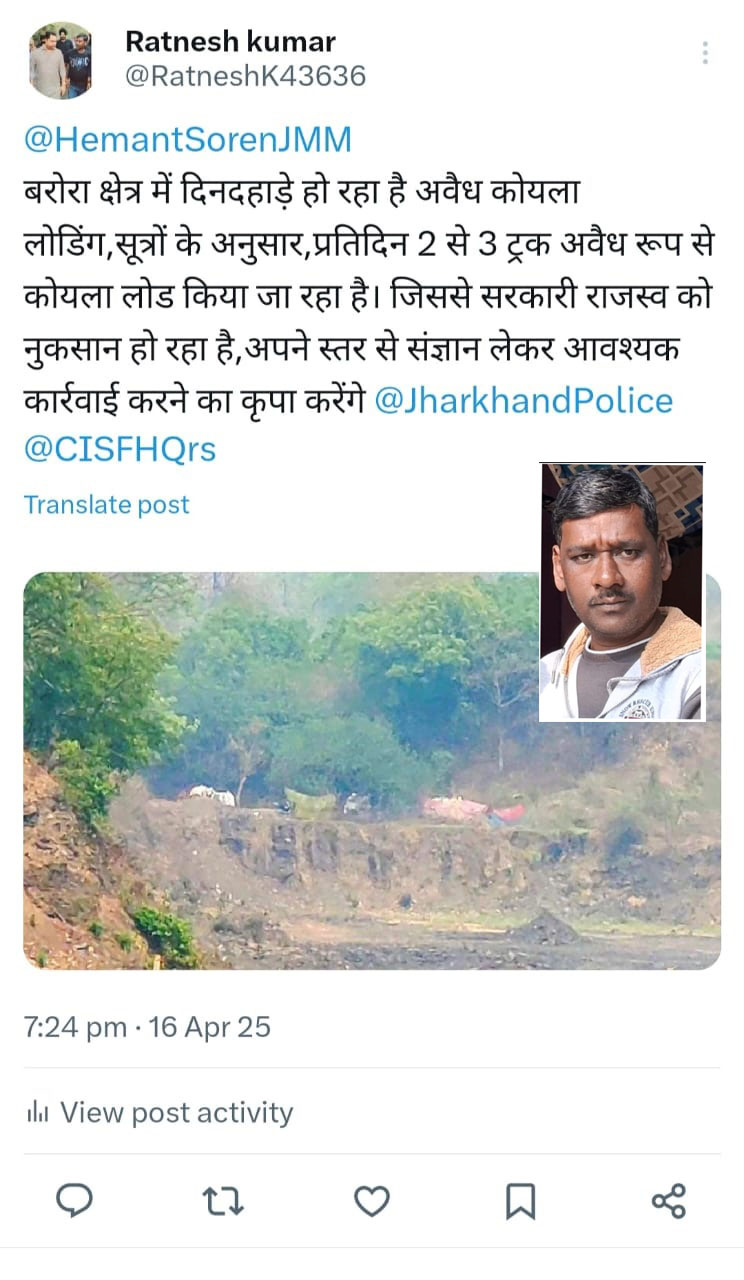Click the 16 Apr 25 date
Viewport: 744px width, 1280px height.
[x=210, y=1027]
